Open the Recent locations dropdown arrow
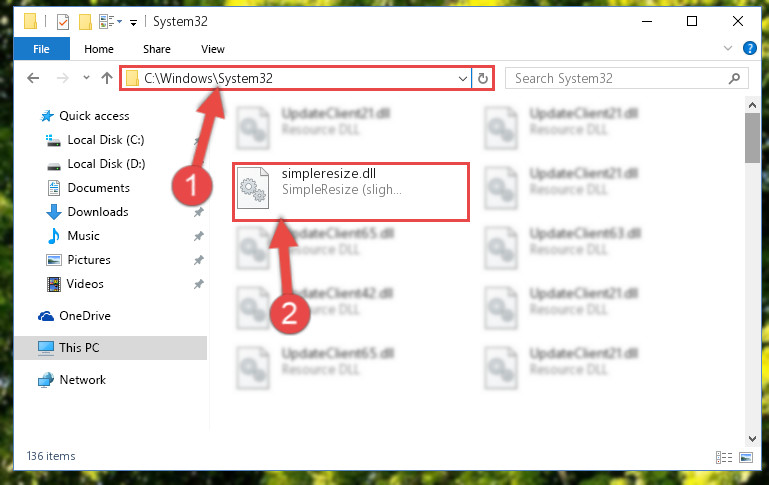 86,77
